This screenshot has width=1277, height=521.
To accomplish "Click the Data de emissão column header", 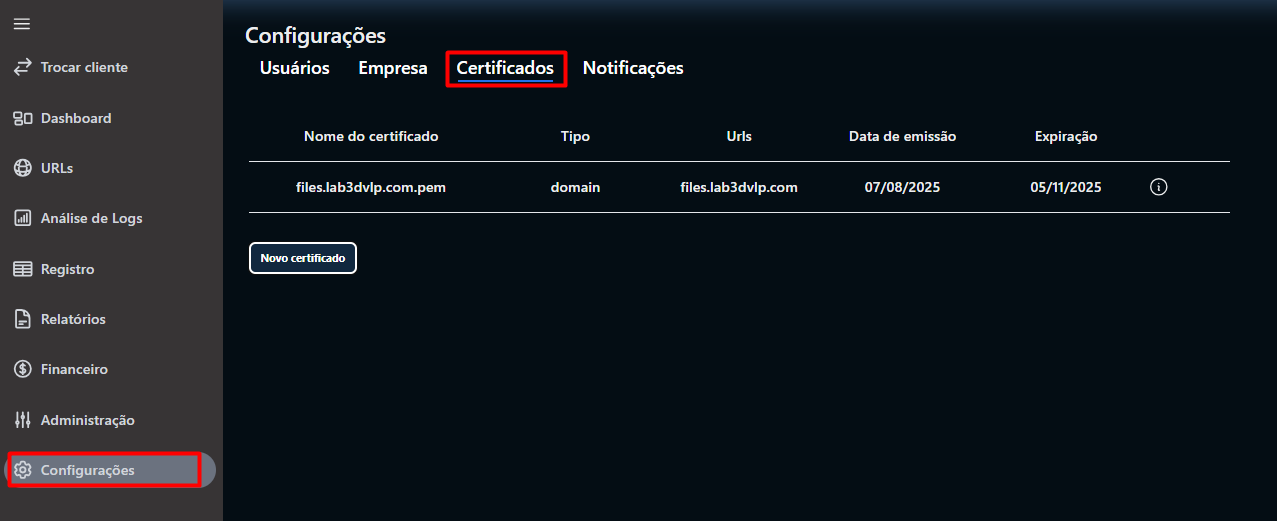I will pos(902,136).
